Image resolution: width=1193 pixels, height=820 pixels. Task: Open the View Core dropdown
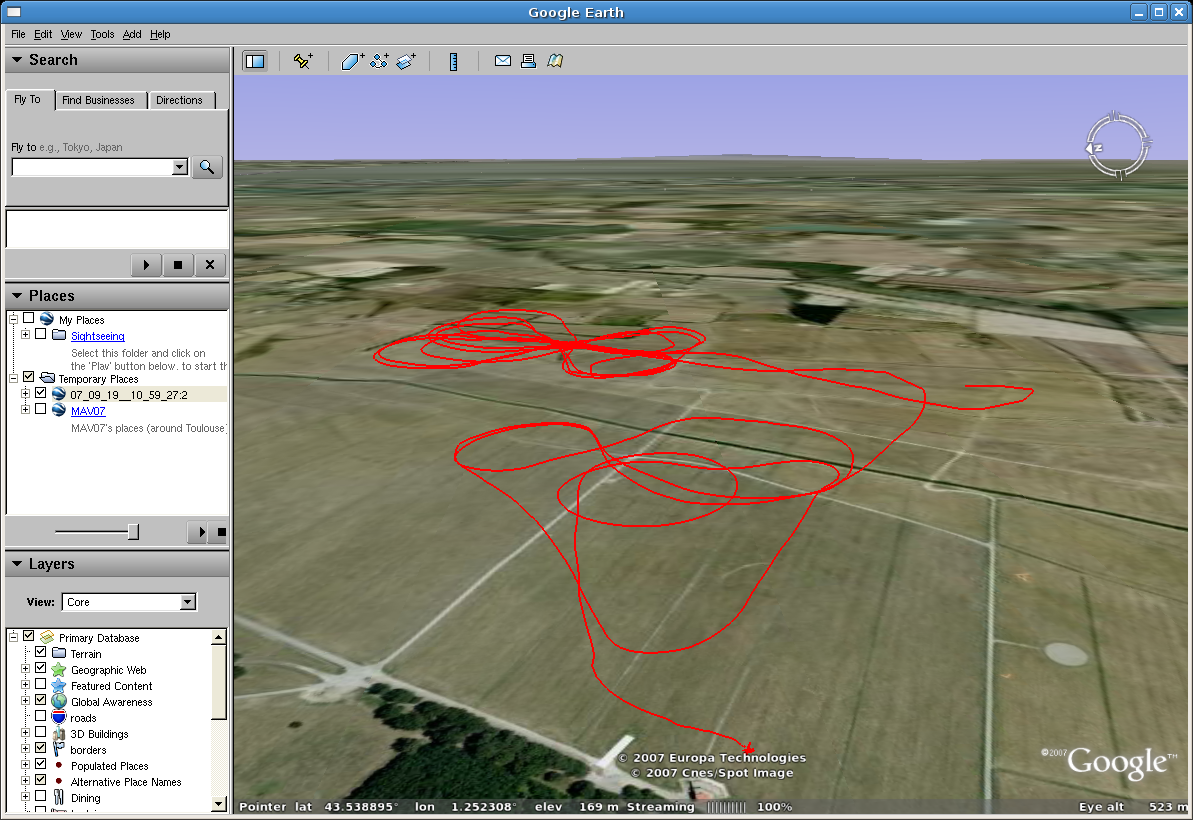click(187, 602)
